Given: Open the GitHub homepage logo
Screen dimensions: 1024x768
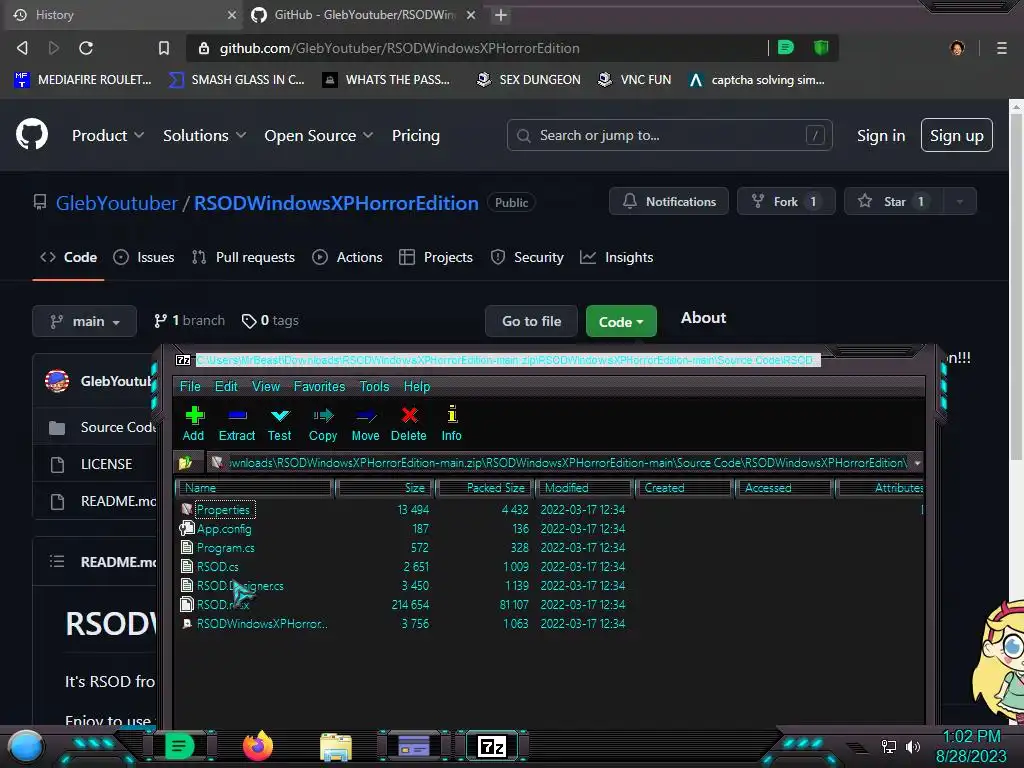Looking at the screenshot, I should pos(32,135).
